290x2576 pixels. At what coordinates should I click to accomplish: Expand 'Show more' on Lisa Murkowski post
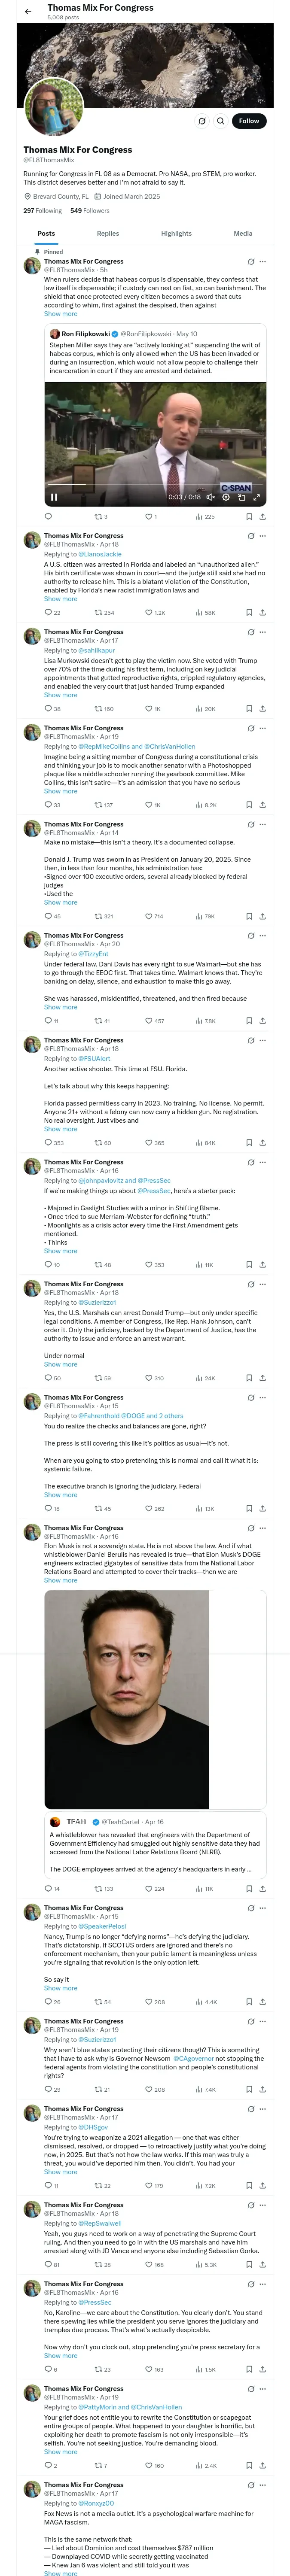[x=60, y=695]
